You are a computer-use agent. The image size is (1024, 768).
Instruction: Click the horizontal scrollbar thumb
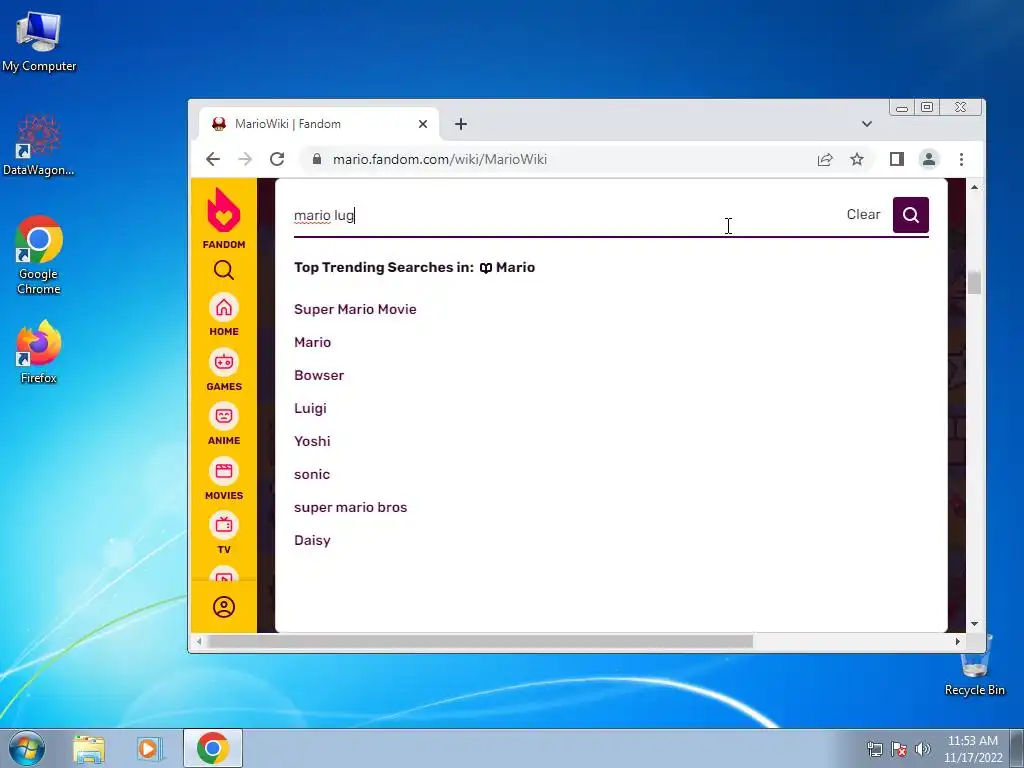tap(480, 642)
